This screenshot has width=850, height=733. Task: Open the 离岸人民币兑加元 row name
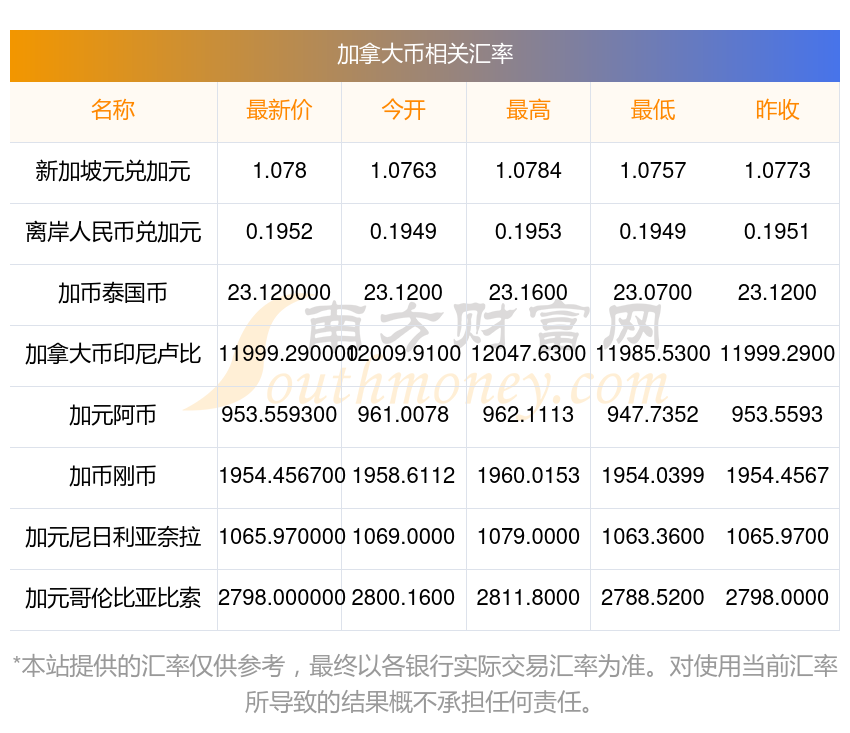click(x=113, y=232)
